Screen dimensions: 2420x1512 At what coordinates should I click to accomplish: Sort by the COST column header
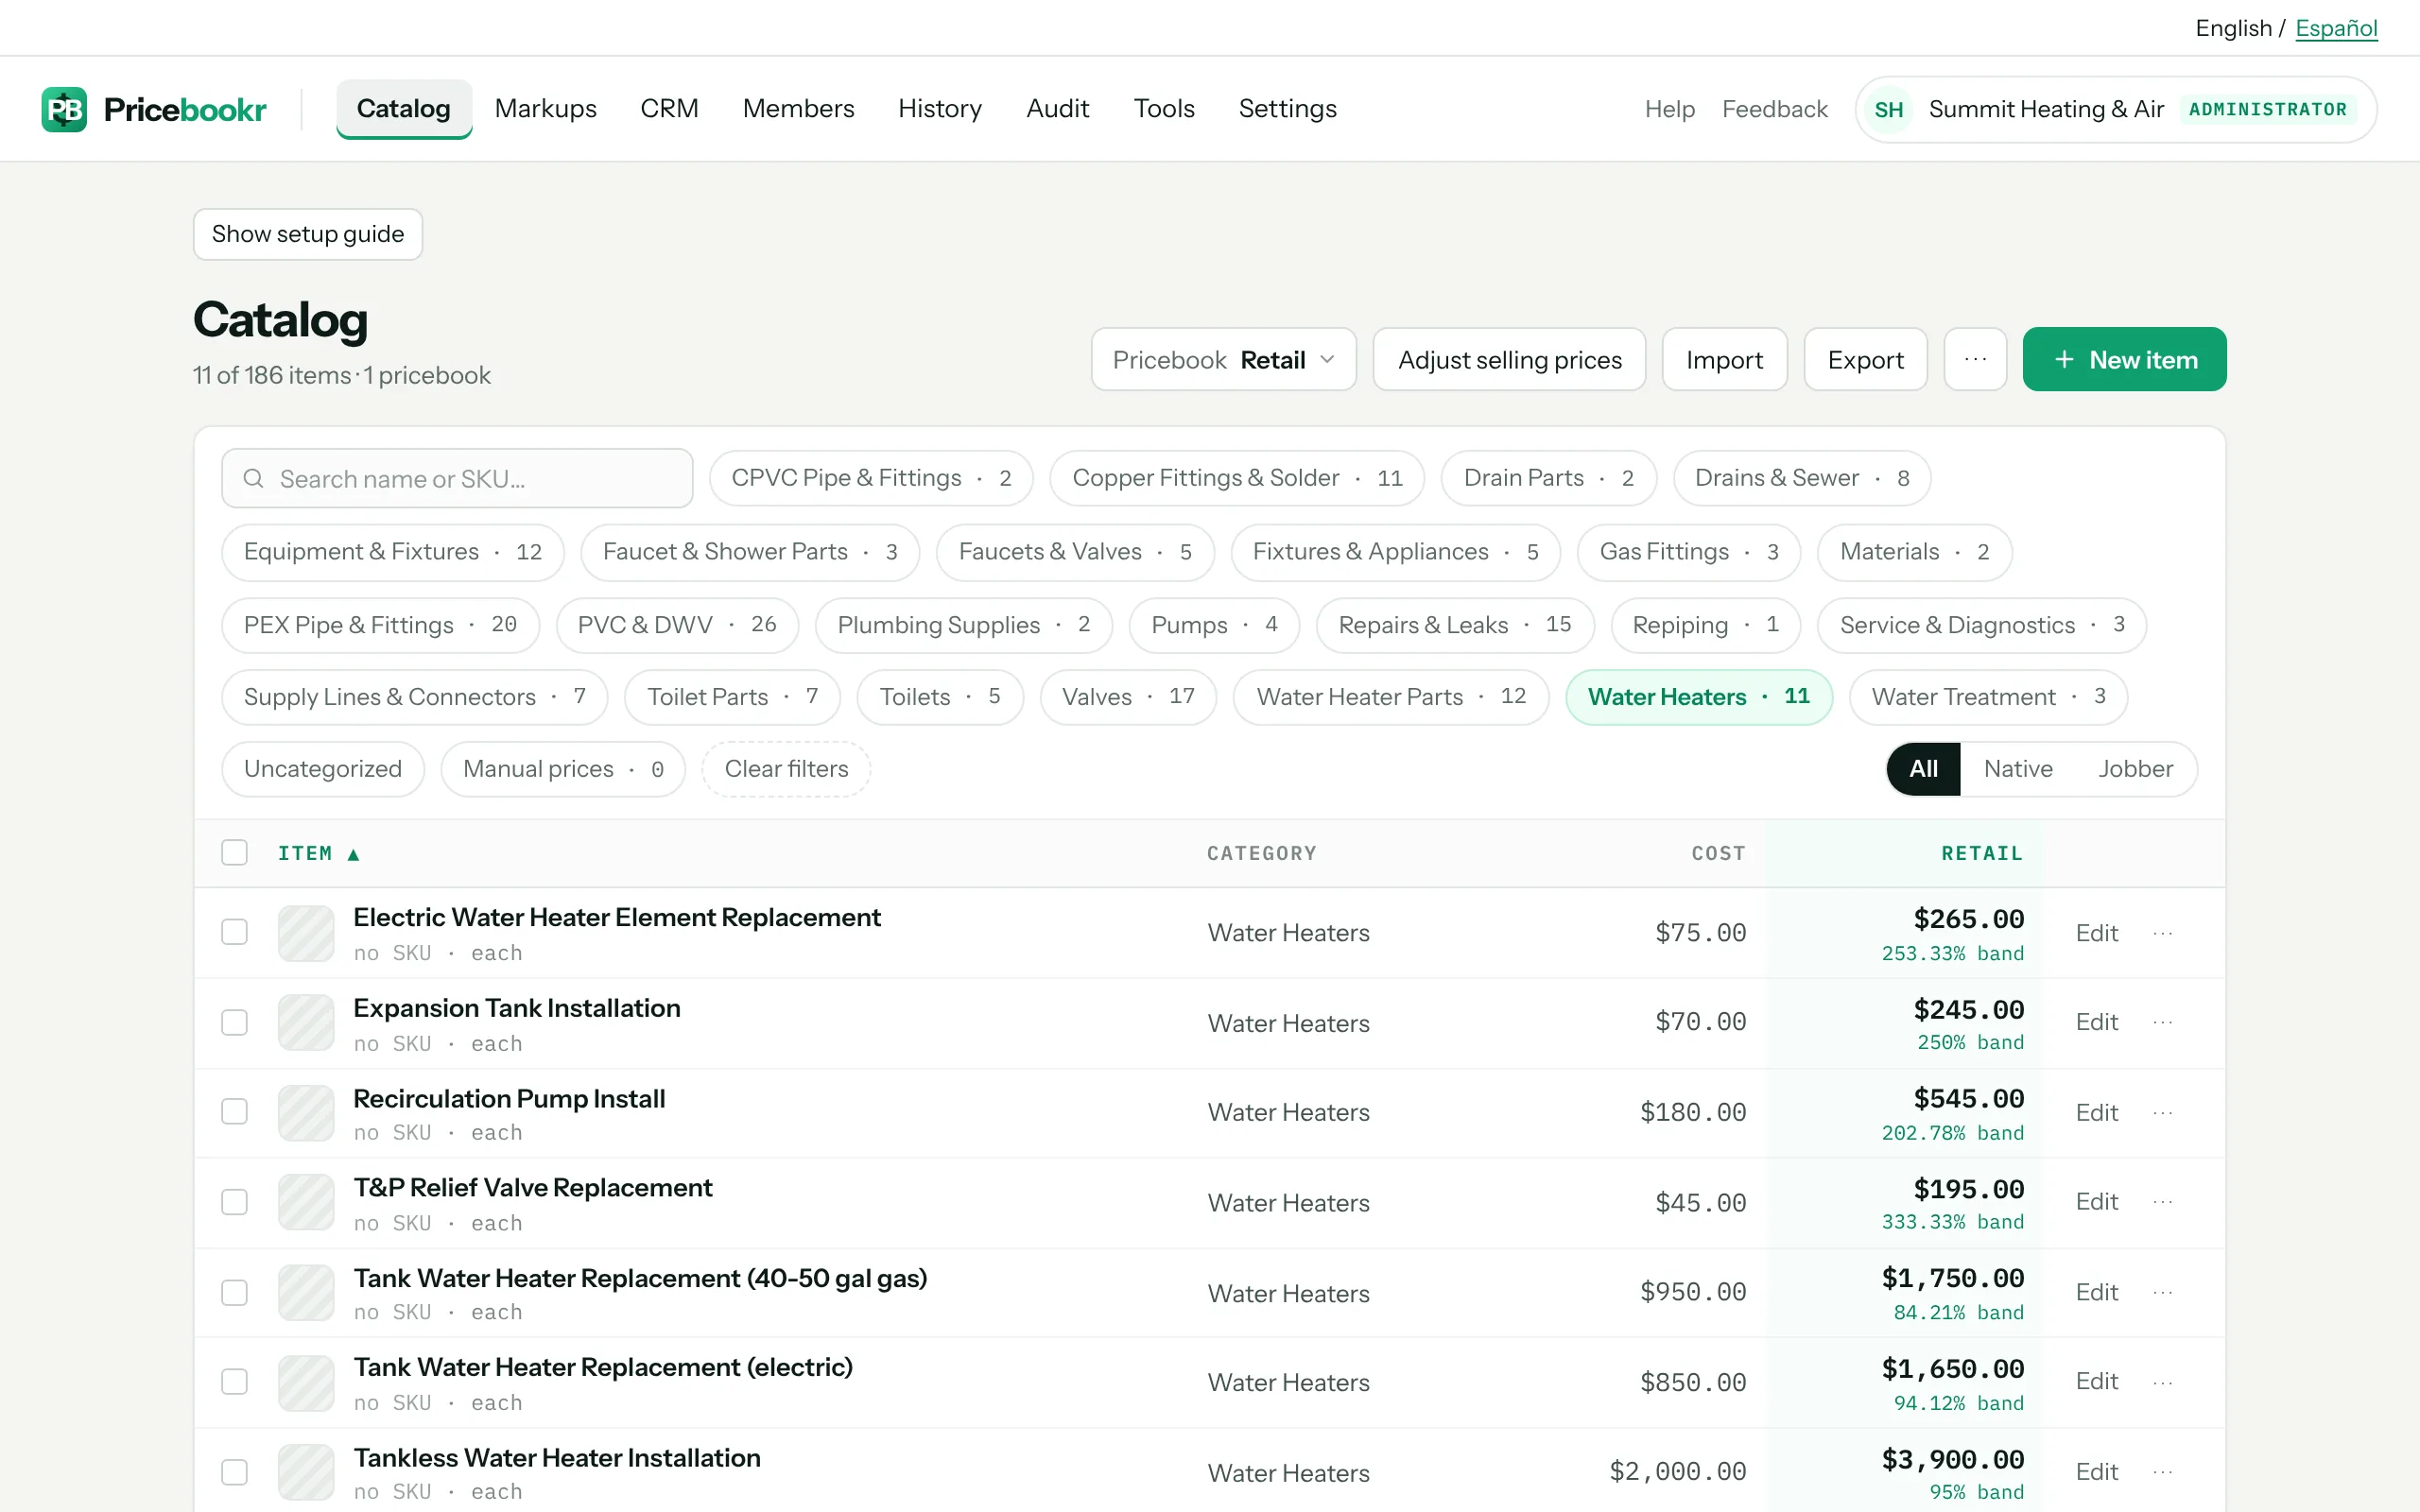click(x=1718, y=853)
